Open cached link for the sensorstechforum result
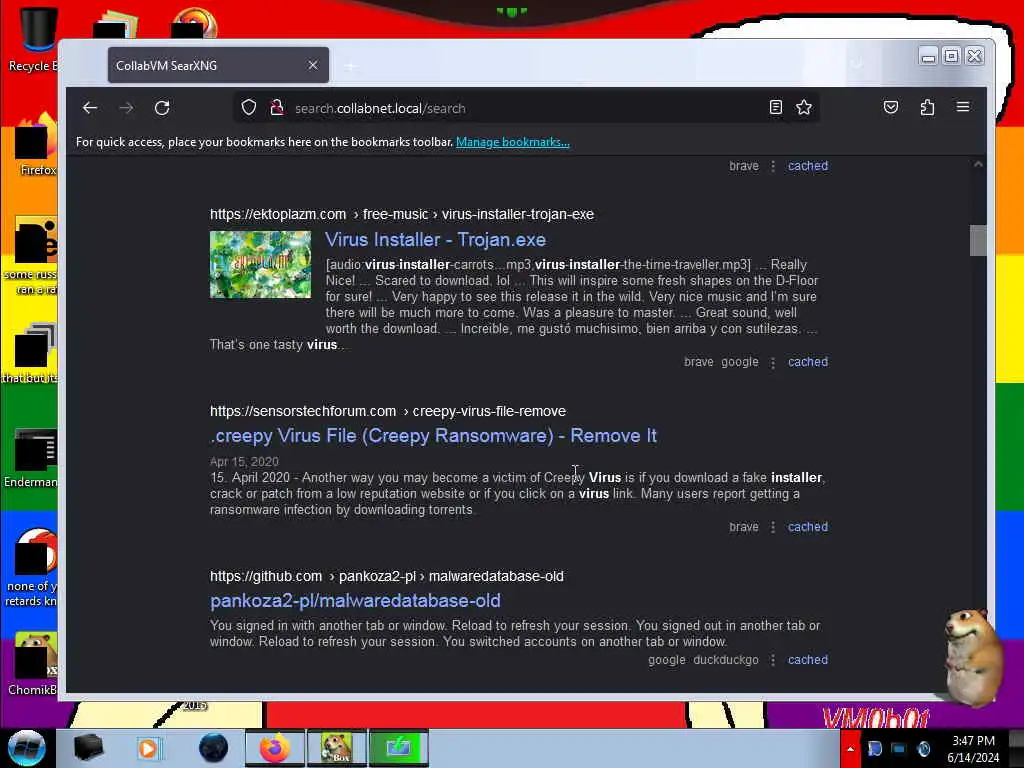The height and width of the screenshot is (768, 1024). (x=808, y=527)
